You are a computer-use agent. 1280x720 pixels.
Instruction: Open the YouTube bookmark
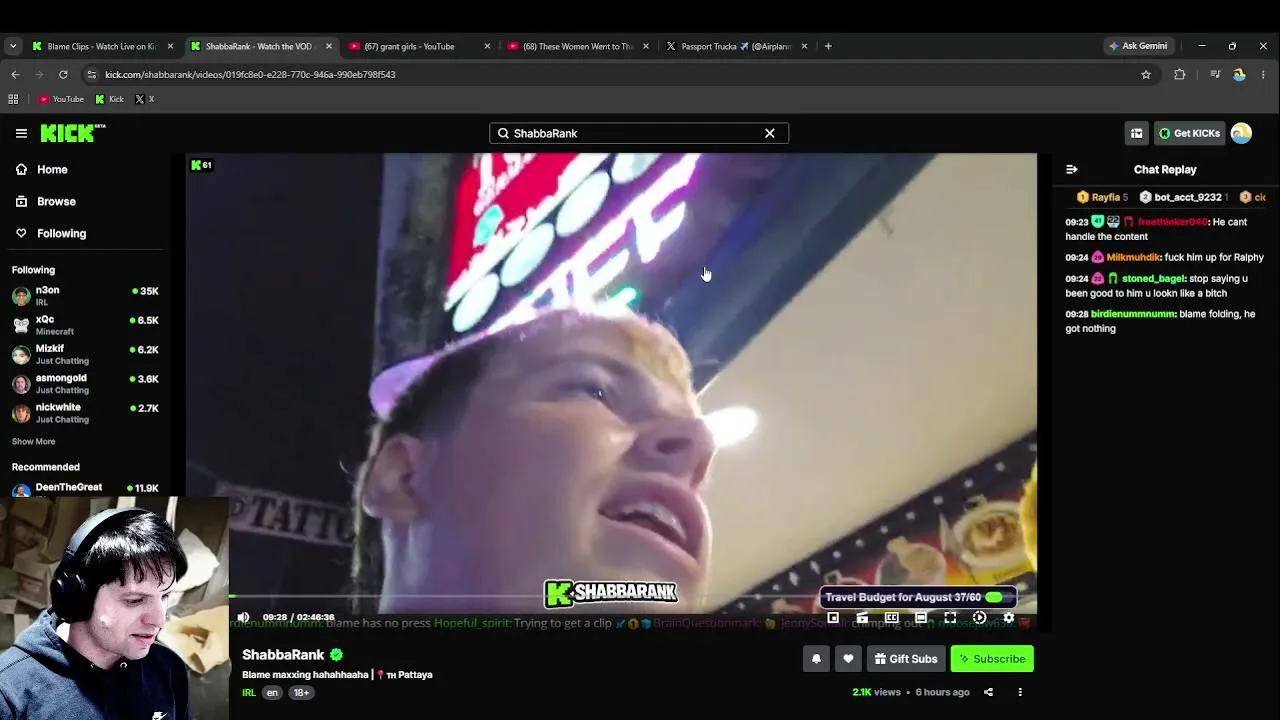61,99
